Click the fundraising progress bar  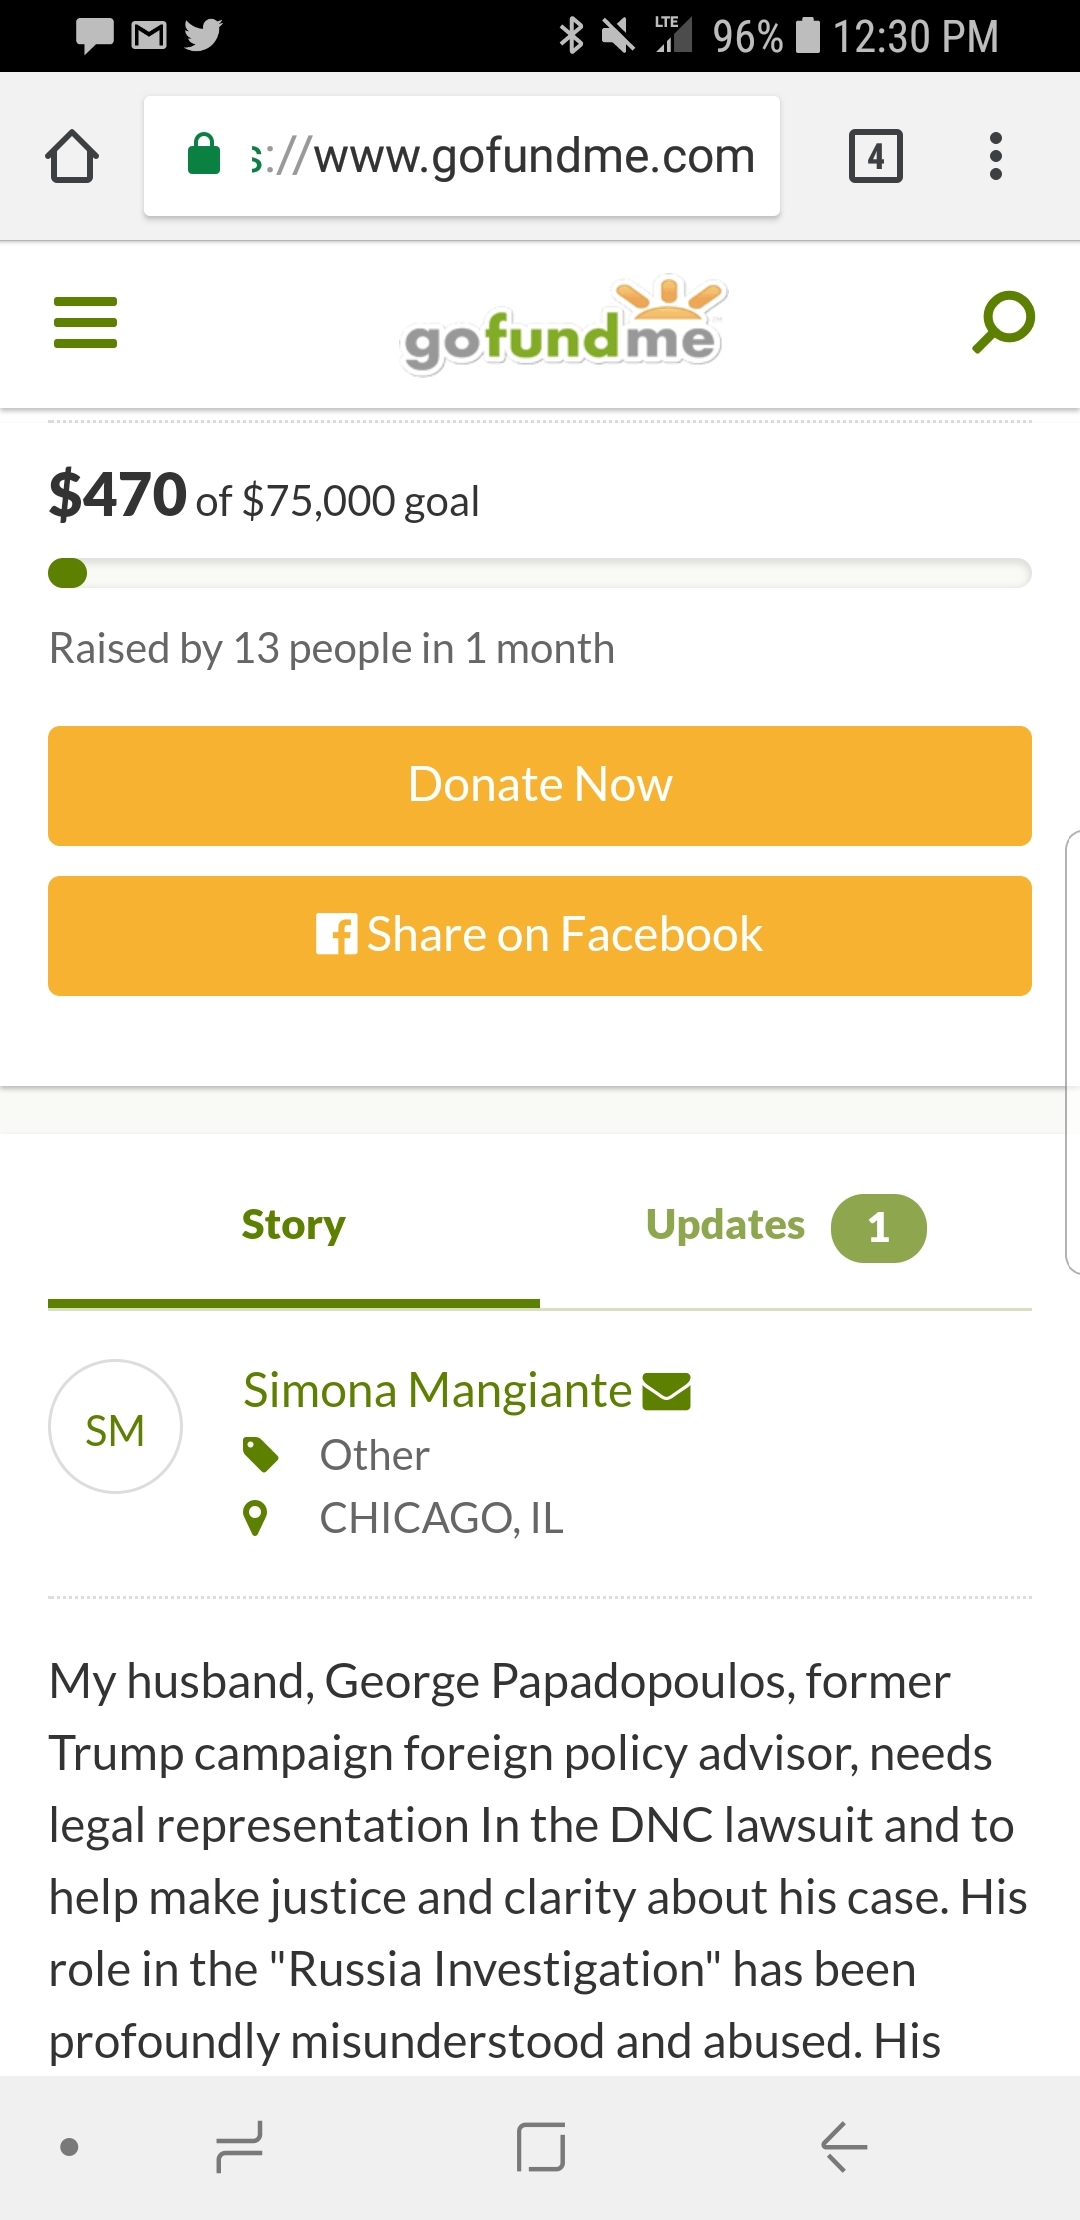tap(540, 574)
